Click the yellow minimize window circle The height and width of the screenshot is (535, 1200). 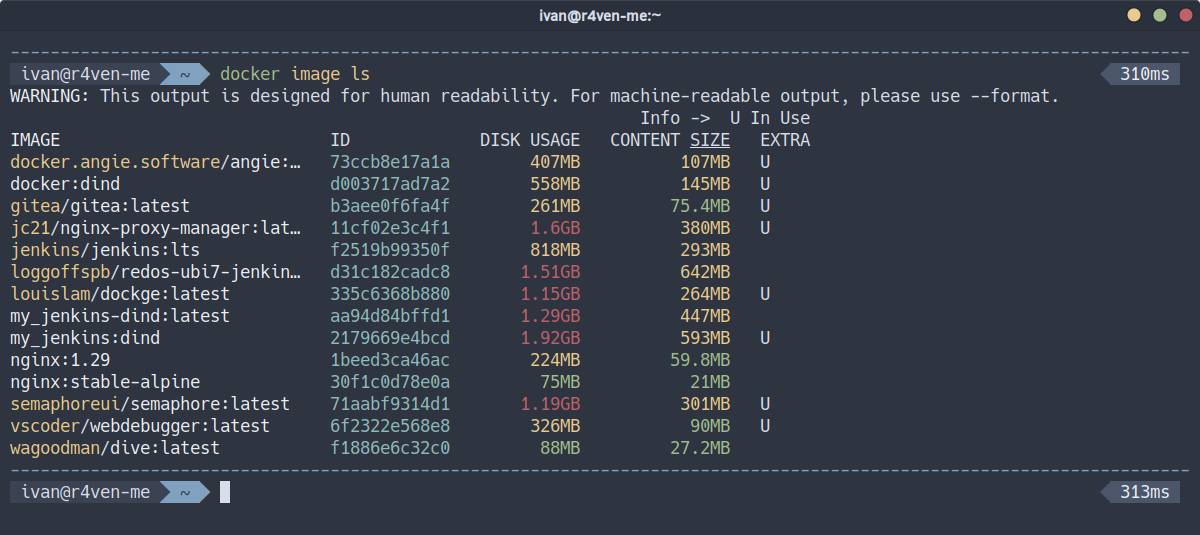(x=1134, y=15)
